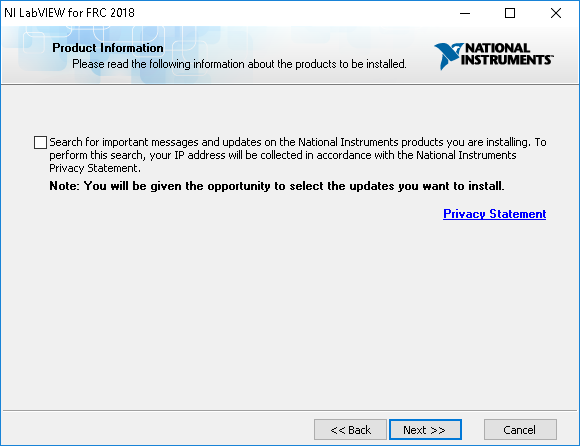Maximize the NI LabVIEW installer window
The image size is (580, 446).
click(x=510, y=13)
